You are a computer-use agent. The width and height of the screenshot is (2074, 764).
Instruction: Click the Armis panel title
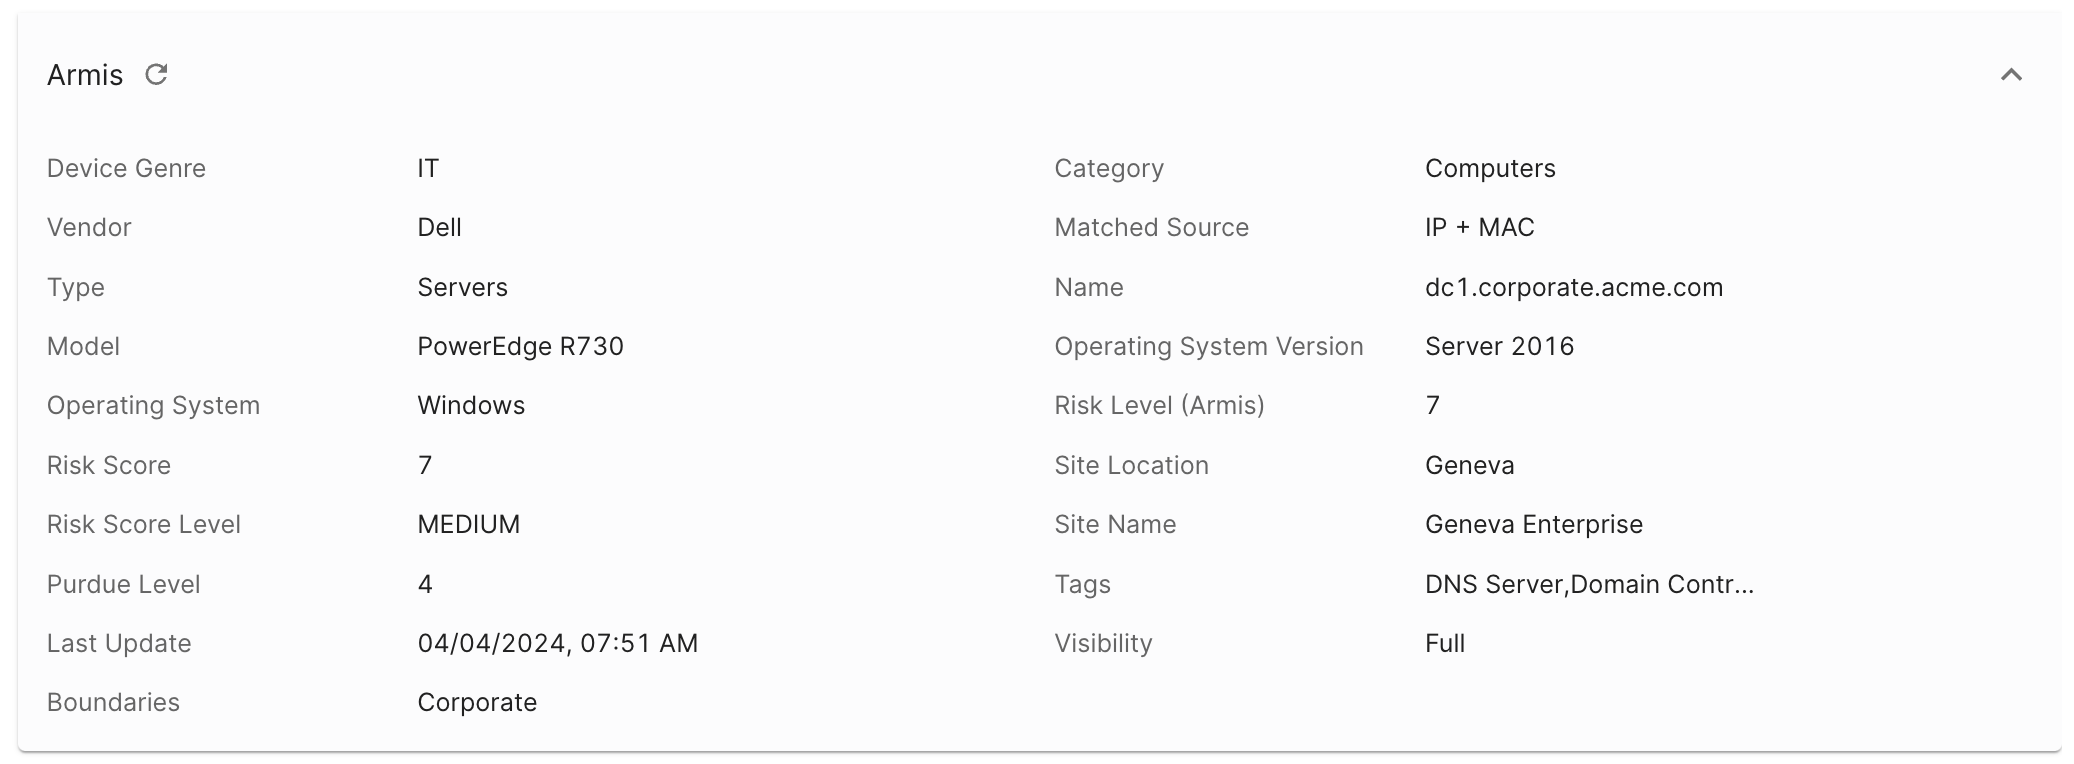pos(85,75)
